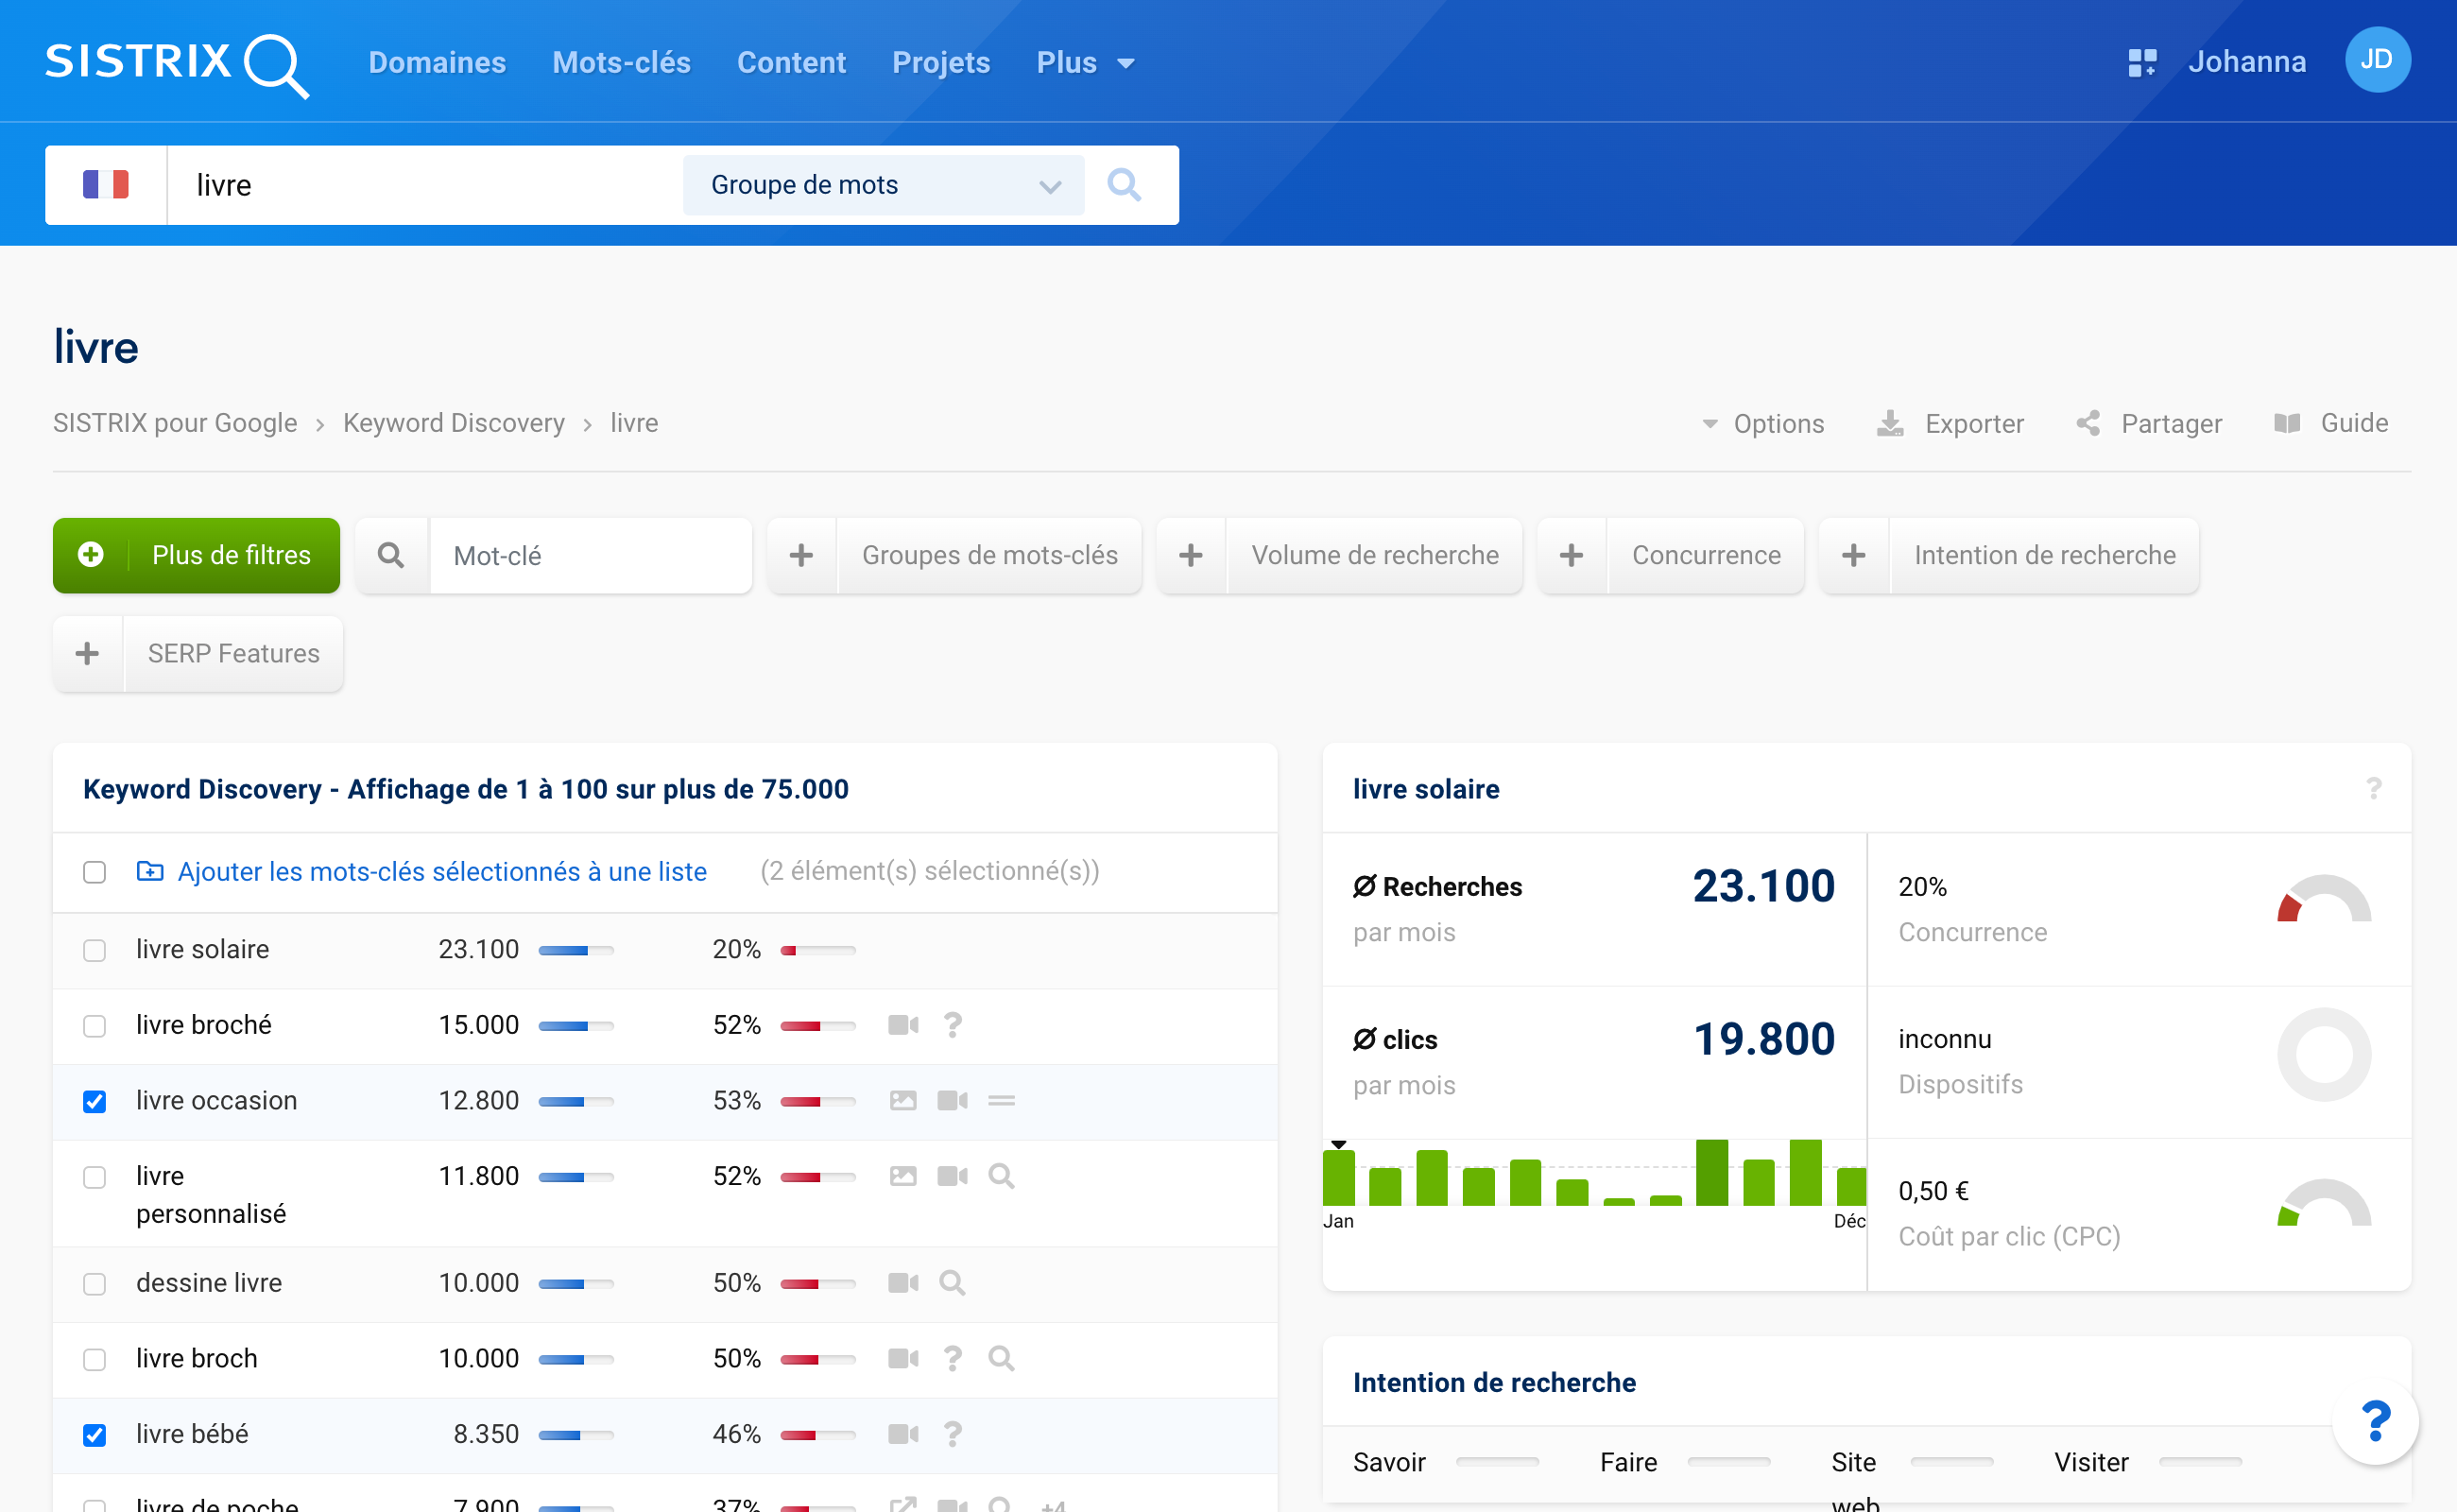
Task: Toggle checkbox for livre occasion row
Action: pos(94,1100)
